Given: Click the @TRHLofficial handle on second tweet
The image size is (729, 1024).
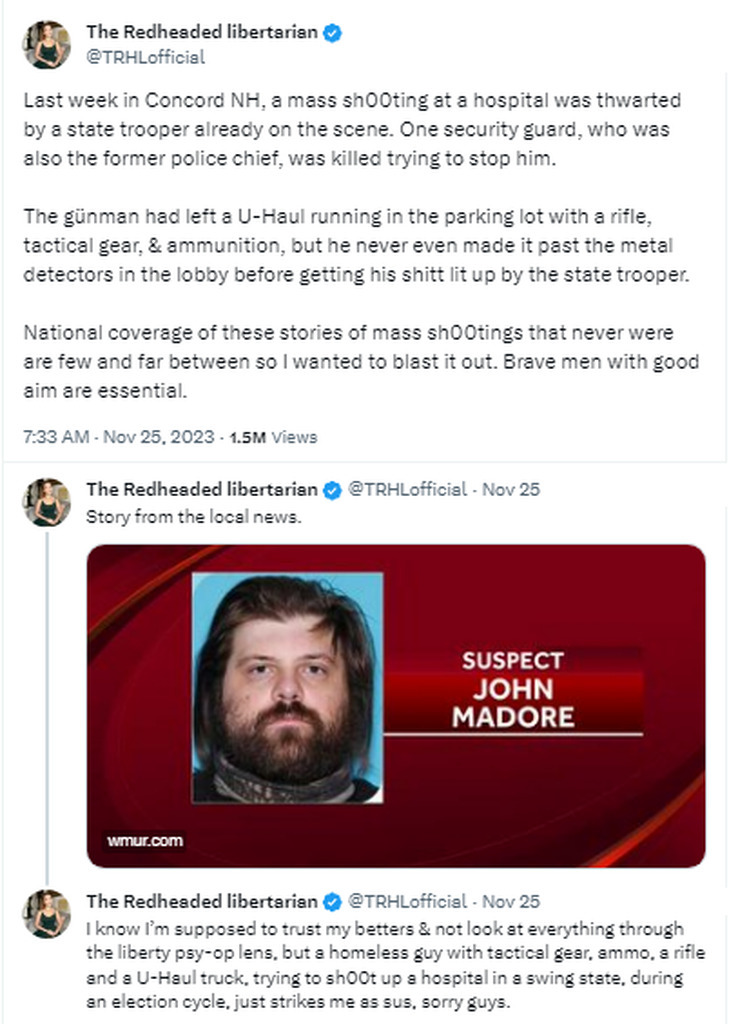Looking at the screenshot, I should 408,489.
